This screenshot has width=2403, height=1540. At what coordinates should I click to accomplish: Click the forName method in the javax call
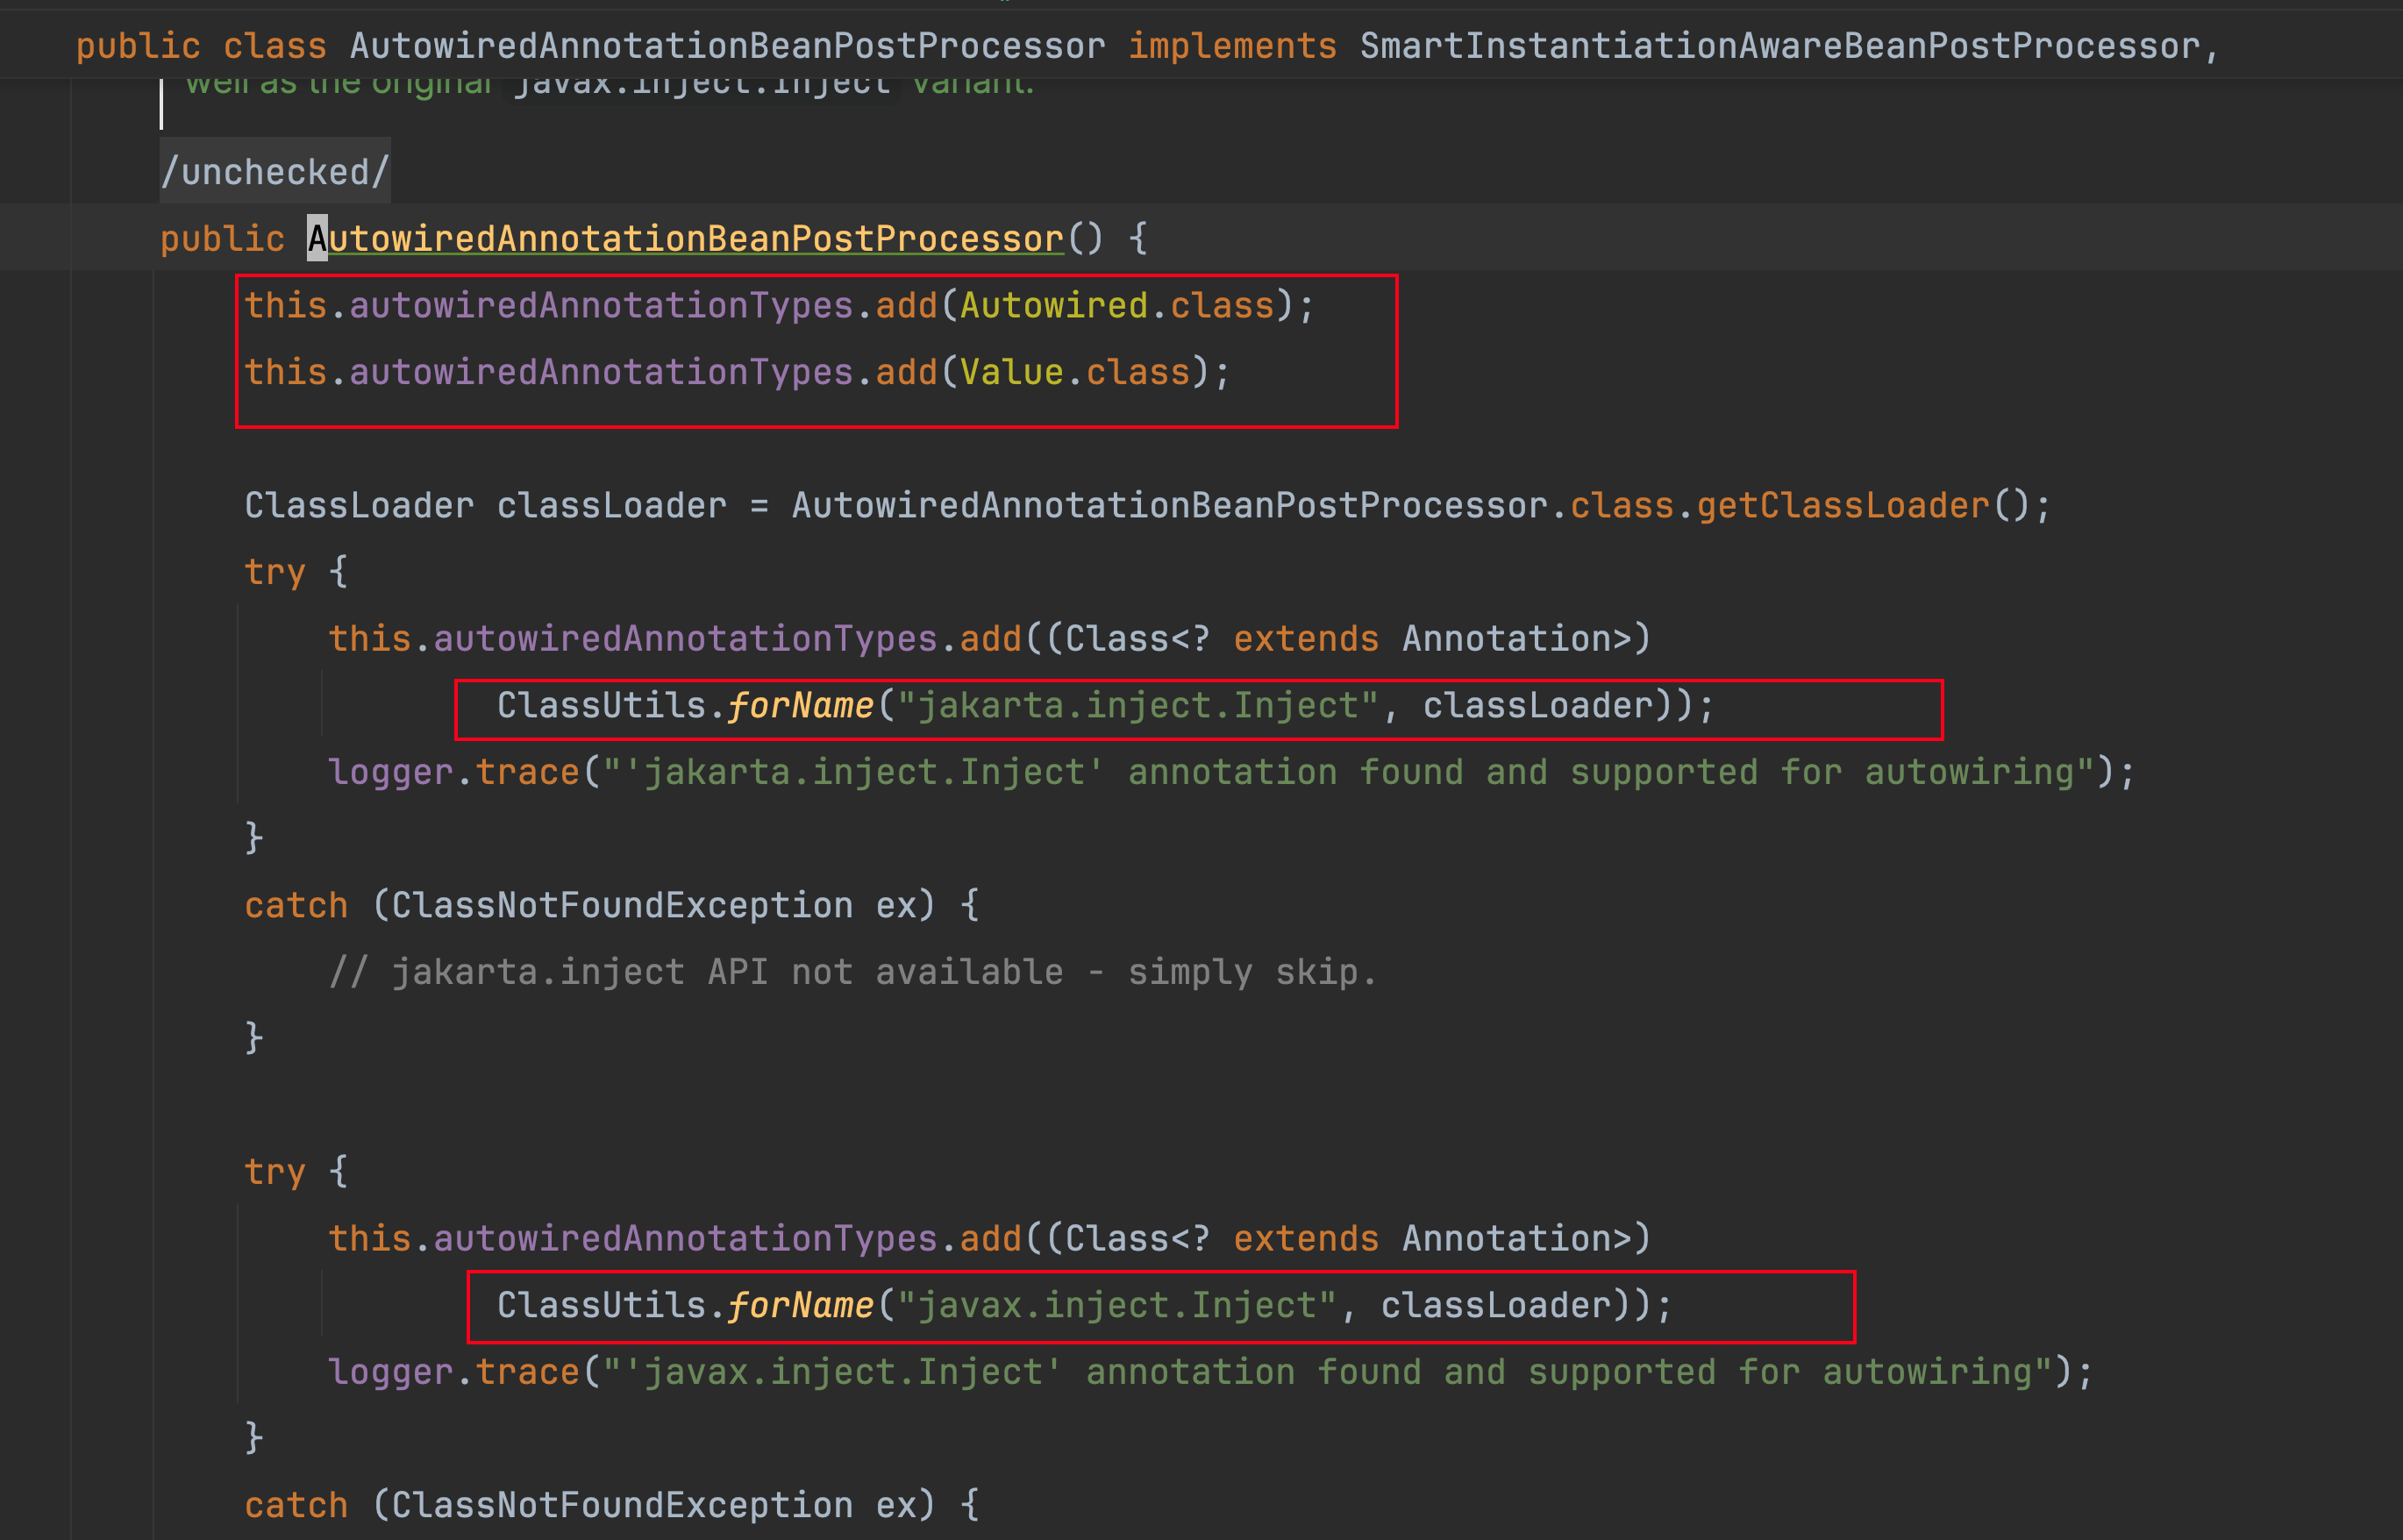coord(801,1306)
